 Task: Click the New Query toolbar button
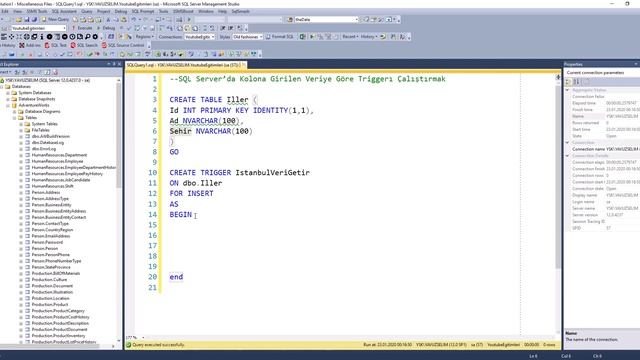[x=56, y=20]
